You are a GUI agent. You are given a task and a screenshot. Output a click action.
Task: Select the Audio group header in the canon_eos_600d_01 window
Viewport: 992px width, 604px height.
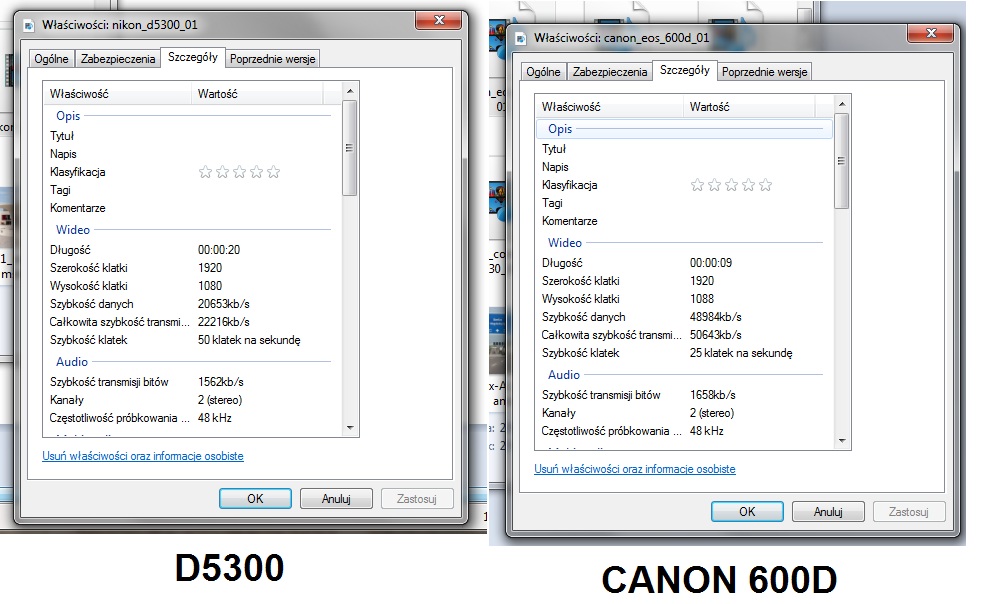(x=685, y=375)
